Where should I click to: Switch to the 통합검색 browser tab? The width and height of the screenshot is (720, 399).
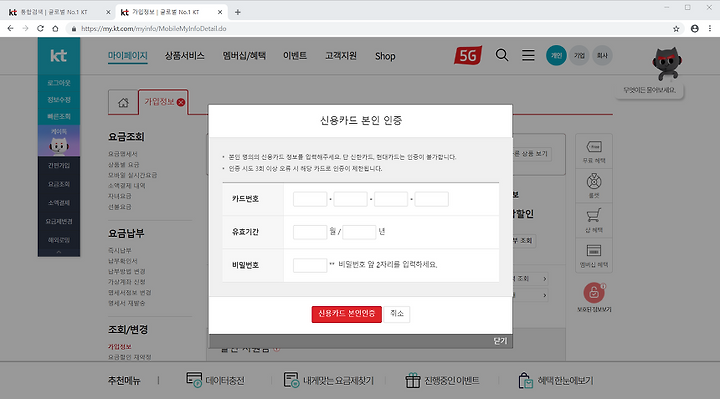pos(54,12)
